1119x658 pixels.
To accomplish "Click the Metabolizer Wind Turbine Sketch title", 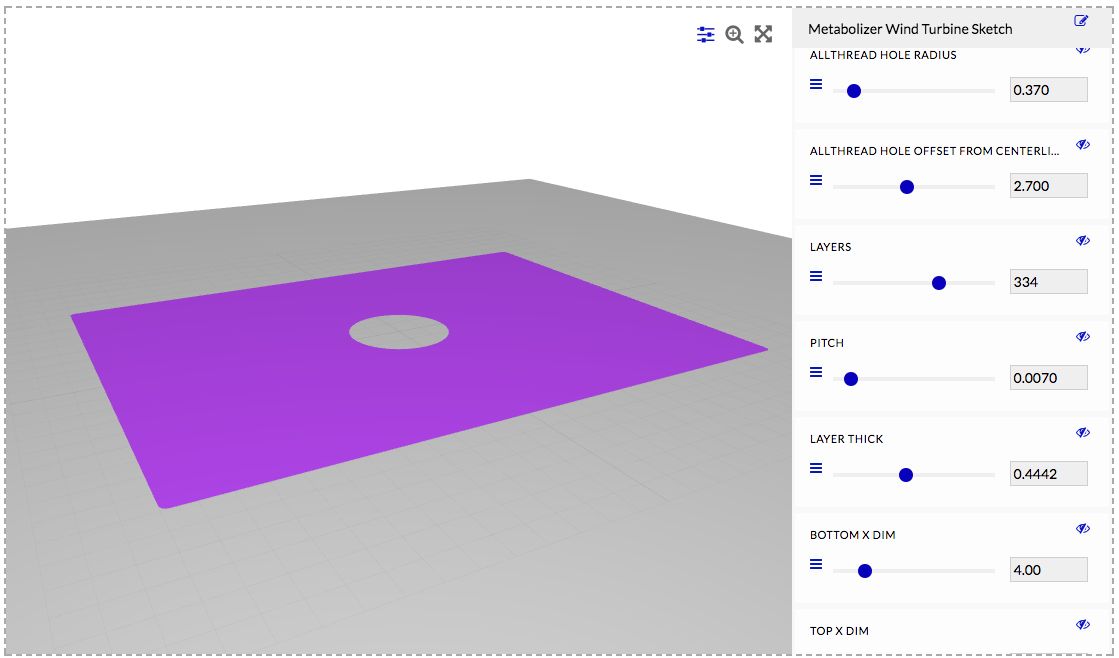I will [910, 29].
